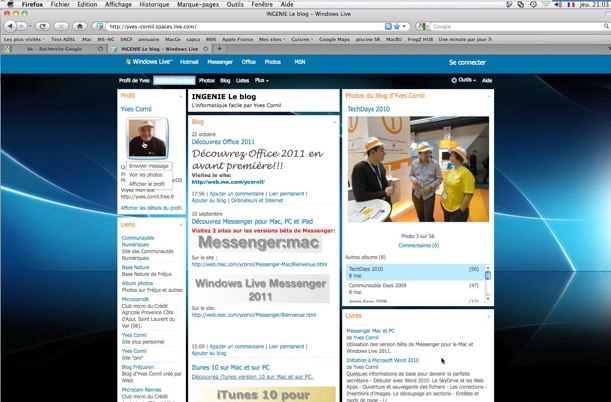Click album list scrollbar down arrow

487,299
